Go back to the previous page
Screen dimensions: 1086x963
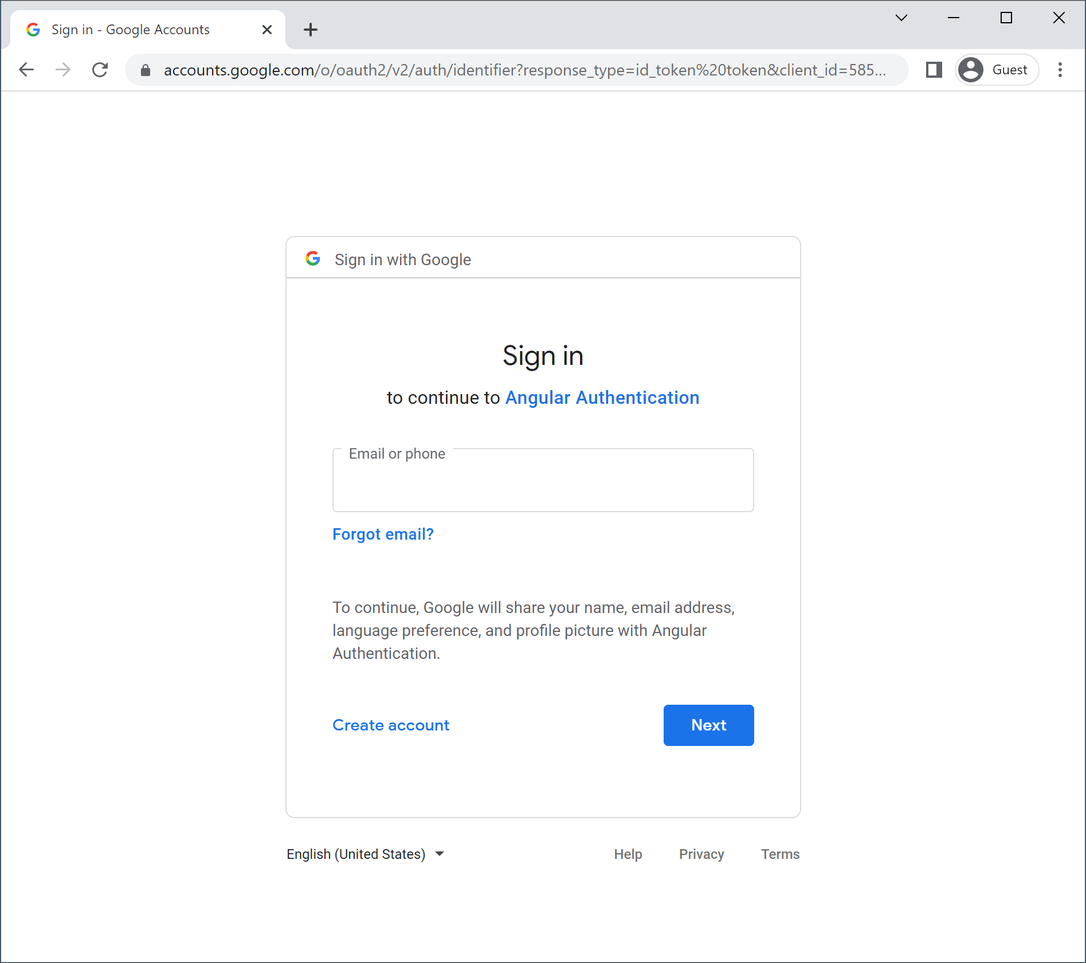click(26, 70)
